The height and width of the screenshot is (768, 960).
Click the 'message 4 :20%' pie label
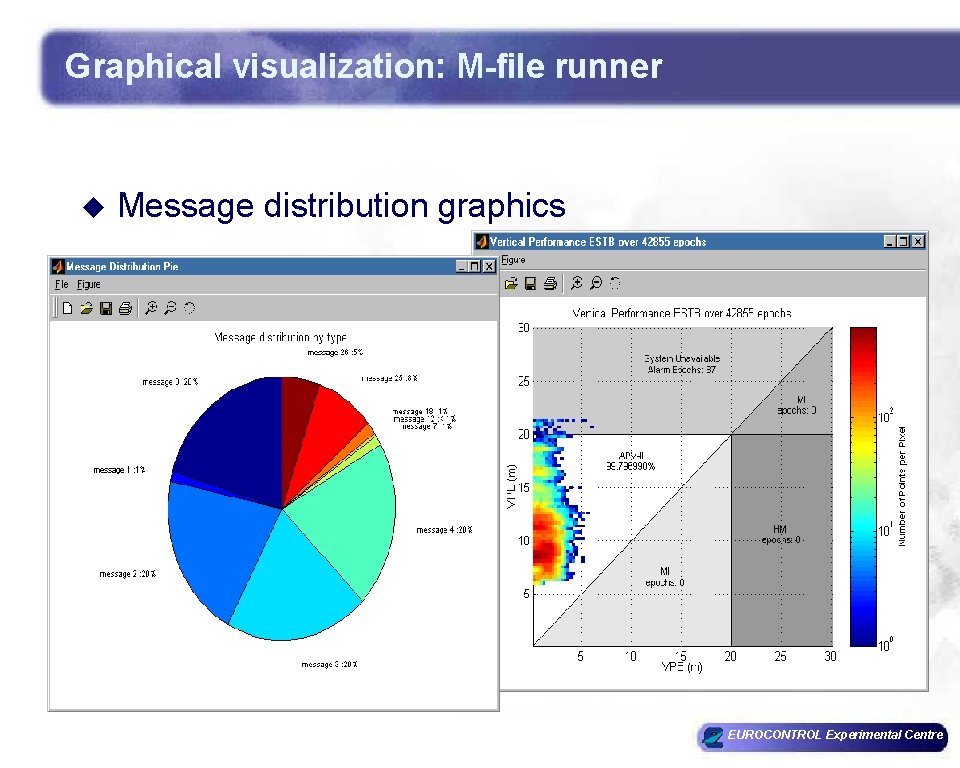click(x=444, y=530)
